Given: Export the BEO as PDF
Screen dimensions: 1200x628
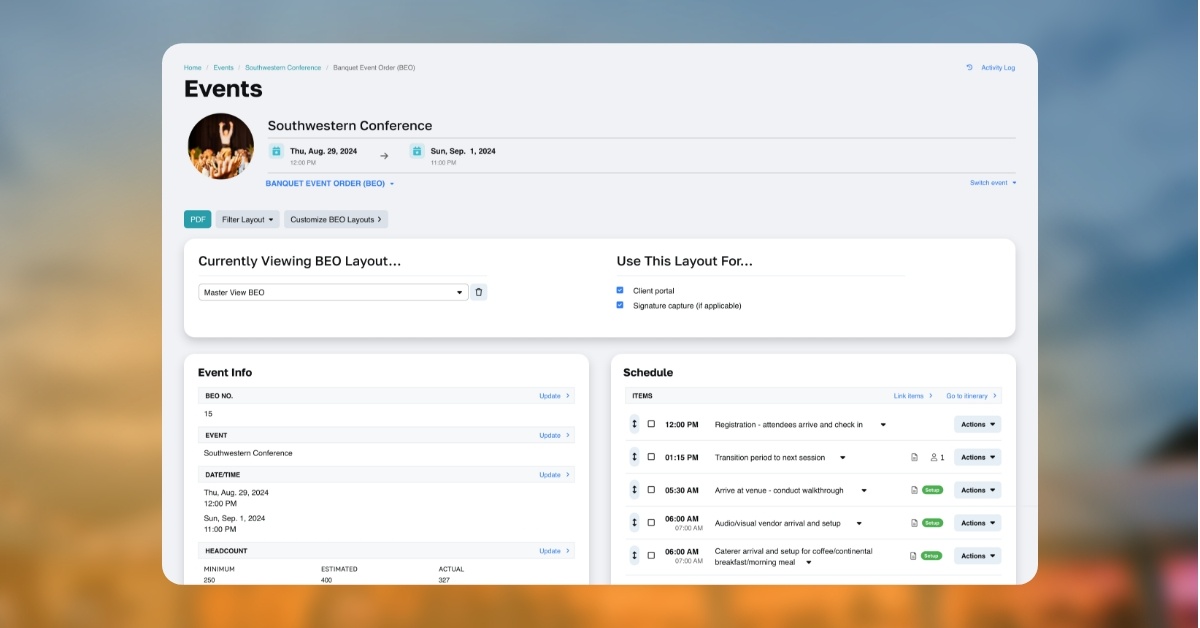Looking at the screenshot, I should point(198,219).
